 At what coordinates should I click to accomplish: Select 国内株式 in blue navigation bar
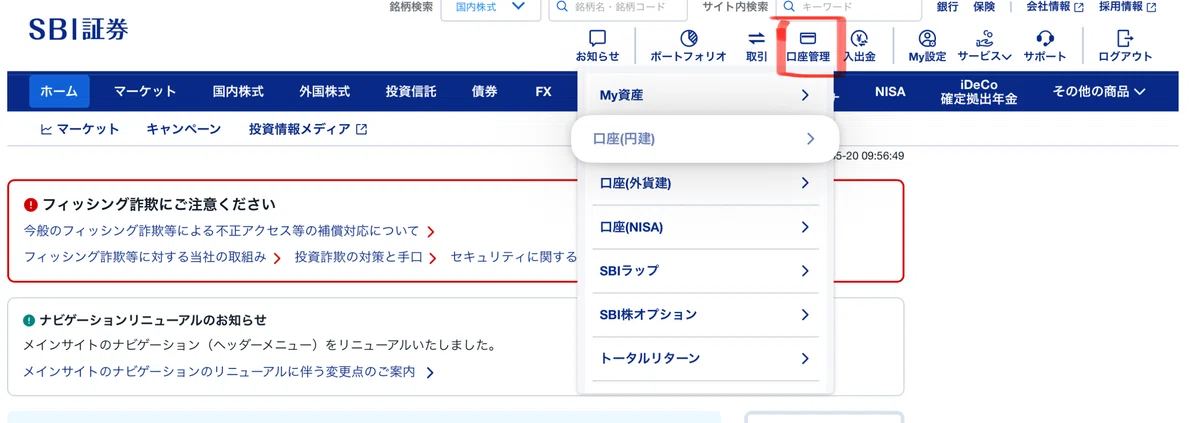238,91
